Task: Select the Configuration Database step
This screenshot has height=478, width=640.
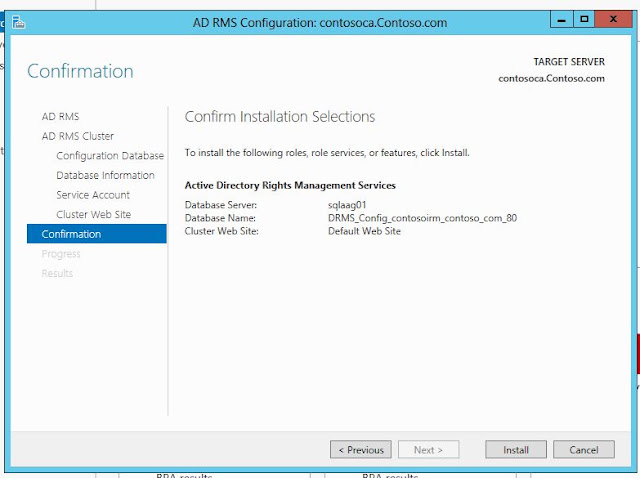Action: pyautogui.click(x=110, y=156)
